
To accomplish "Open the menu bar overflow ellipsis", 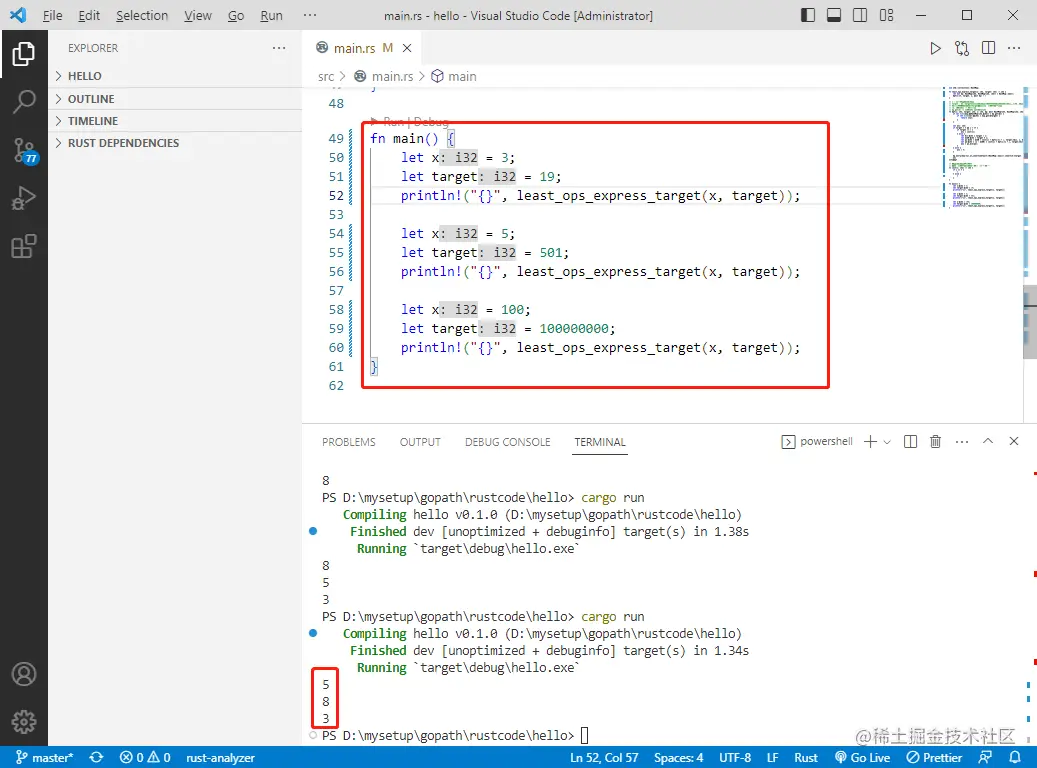I will point(310,15).
